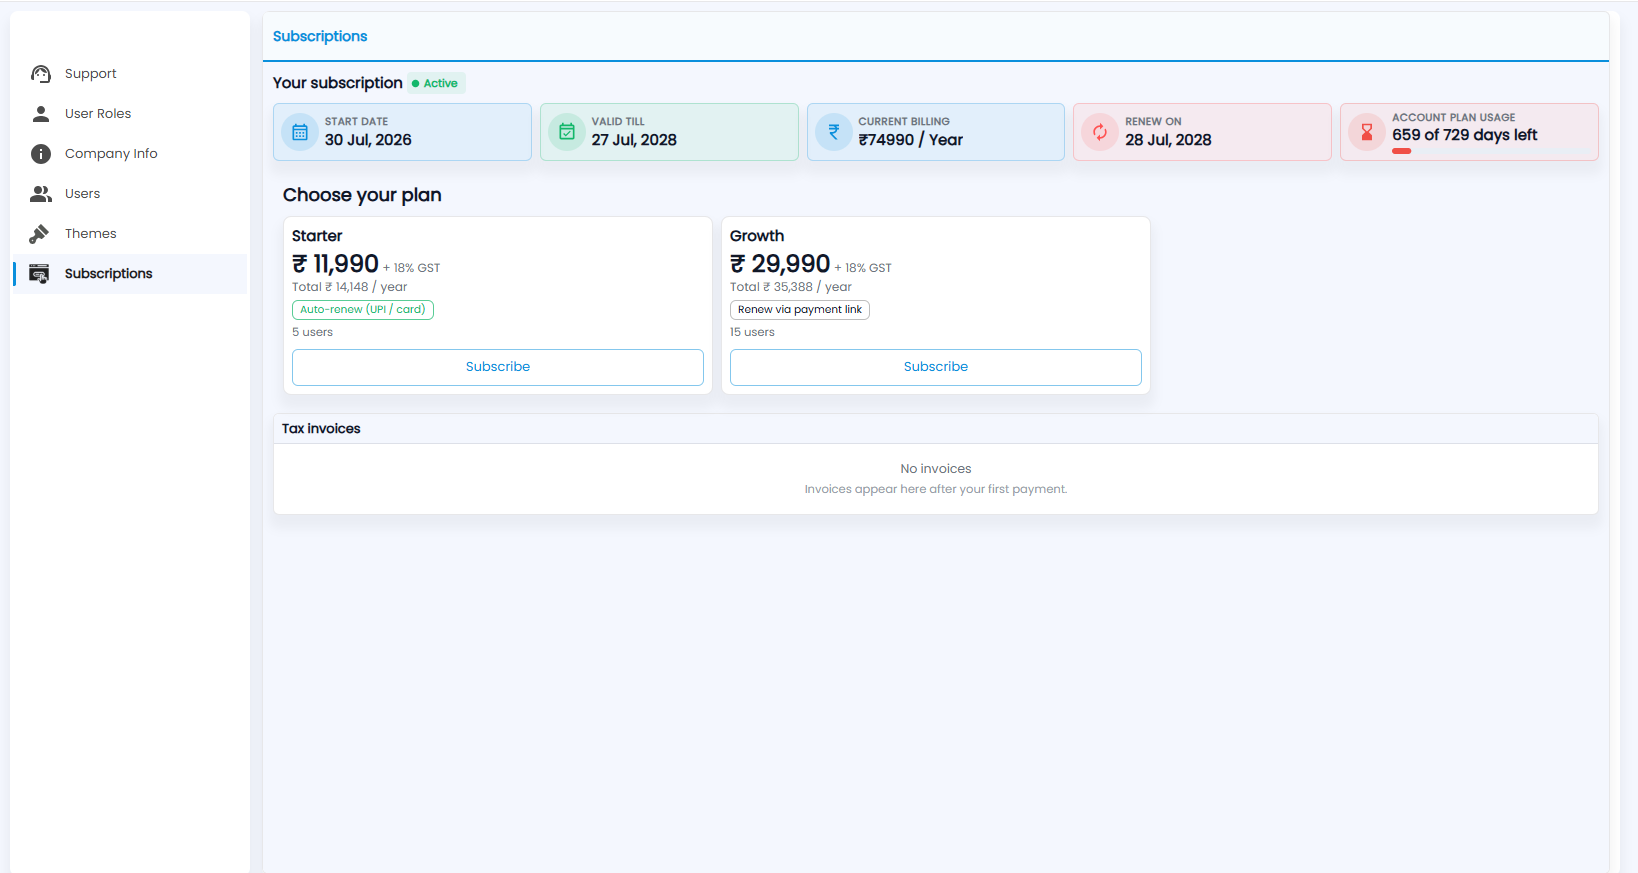Subscribe to the Growth plan
Screen dimensions: 1638x873
tap(936, 367)
